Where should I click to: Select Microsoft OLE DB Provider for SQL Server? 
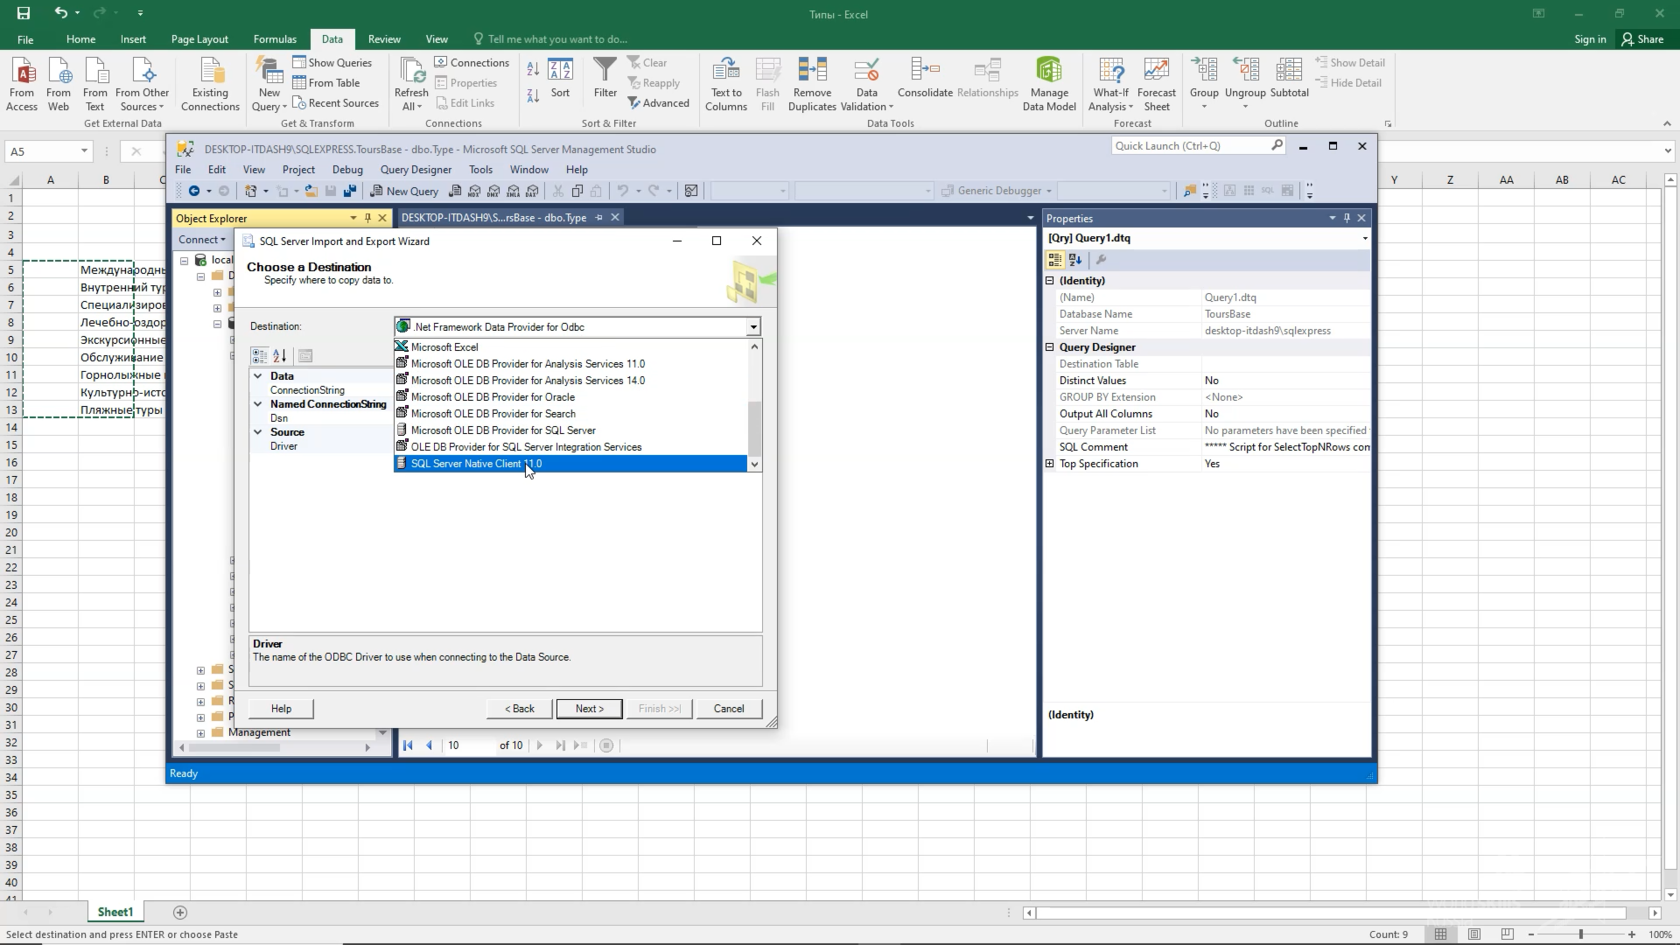571,430
